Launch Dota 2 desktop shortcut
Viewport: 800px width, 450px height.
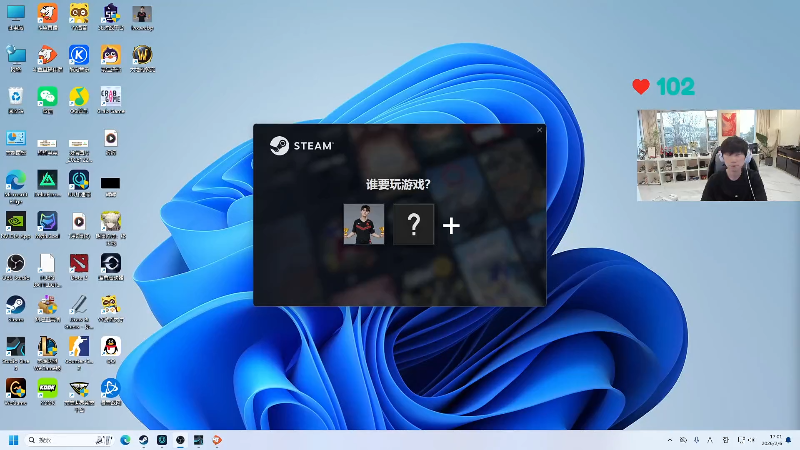(x=79, y=267)
